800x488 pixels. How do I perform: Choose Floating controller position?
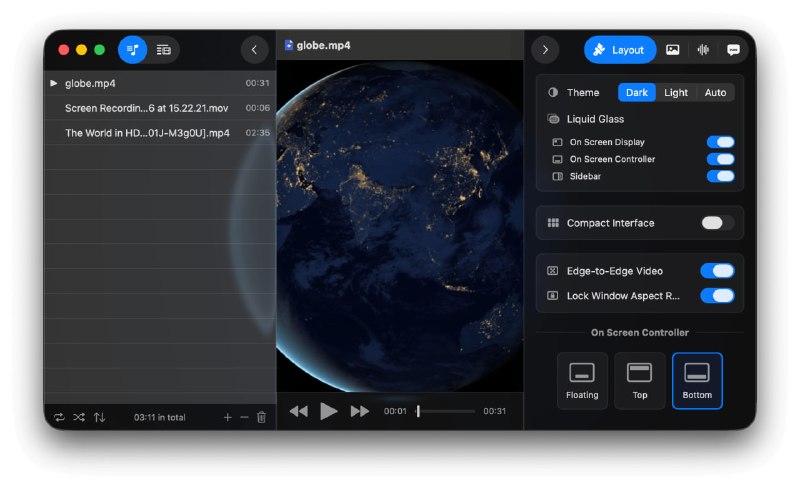[x=582, y=381]
